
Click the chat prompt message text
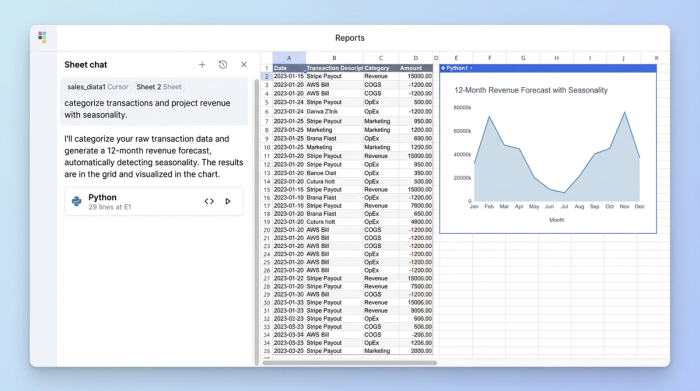(147, 109)
